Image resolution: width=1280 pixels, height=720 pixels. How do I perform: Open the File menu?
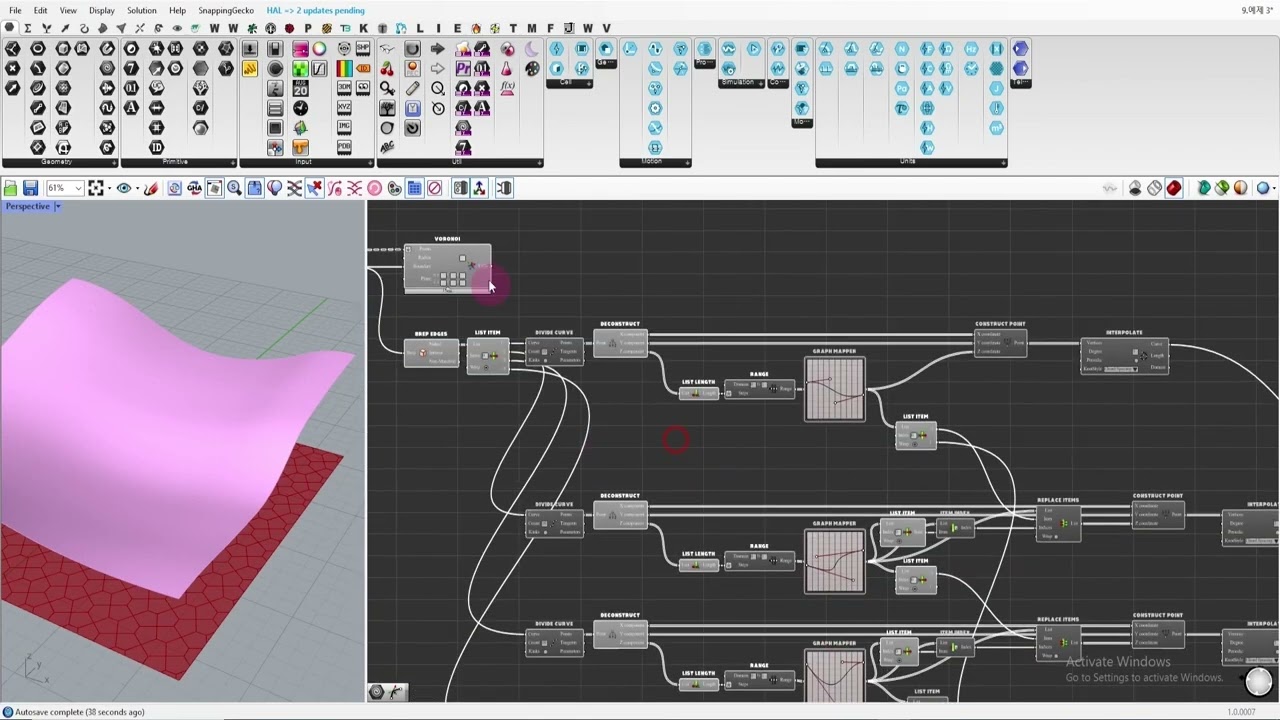tap(15, 10)
